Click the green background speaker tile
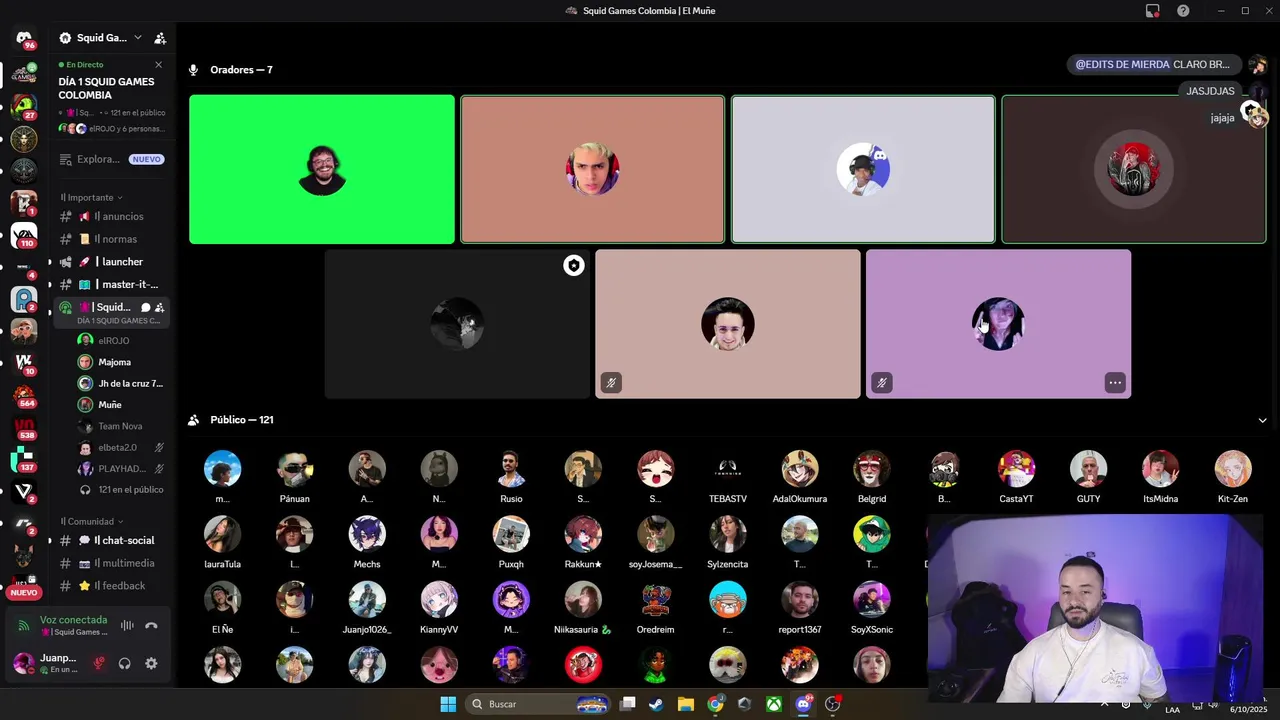 point(322,169)
